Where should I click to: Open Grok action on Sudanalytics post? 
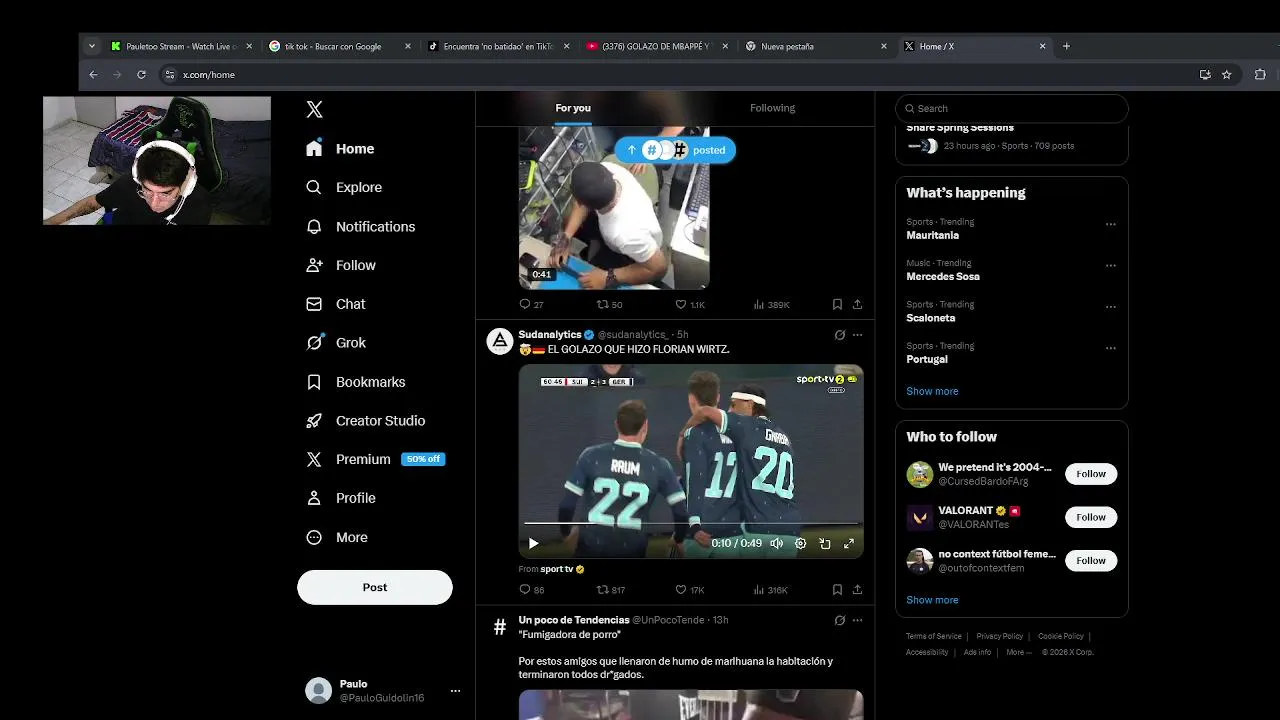click(x=840, y=335)
